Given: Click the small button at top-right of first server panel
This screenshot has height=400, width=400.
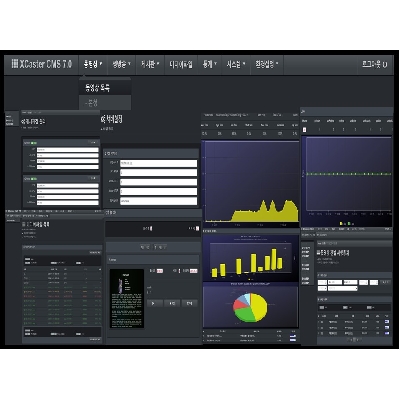Looking at the screenshot, I should point(93,143).
